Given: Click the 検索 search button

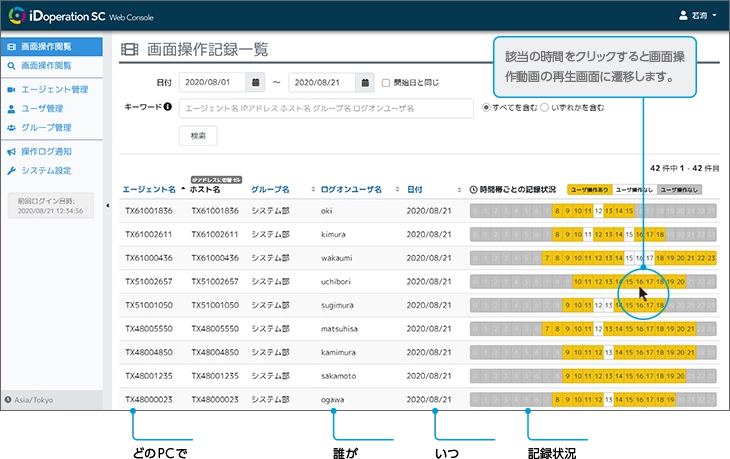Looking at the screenshot, I should coord(197,135).
